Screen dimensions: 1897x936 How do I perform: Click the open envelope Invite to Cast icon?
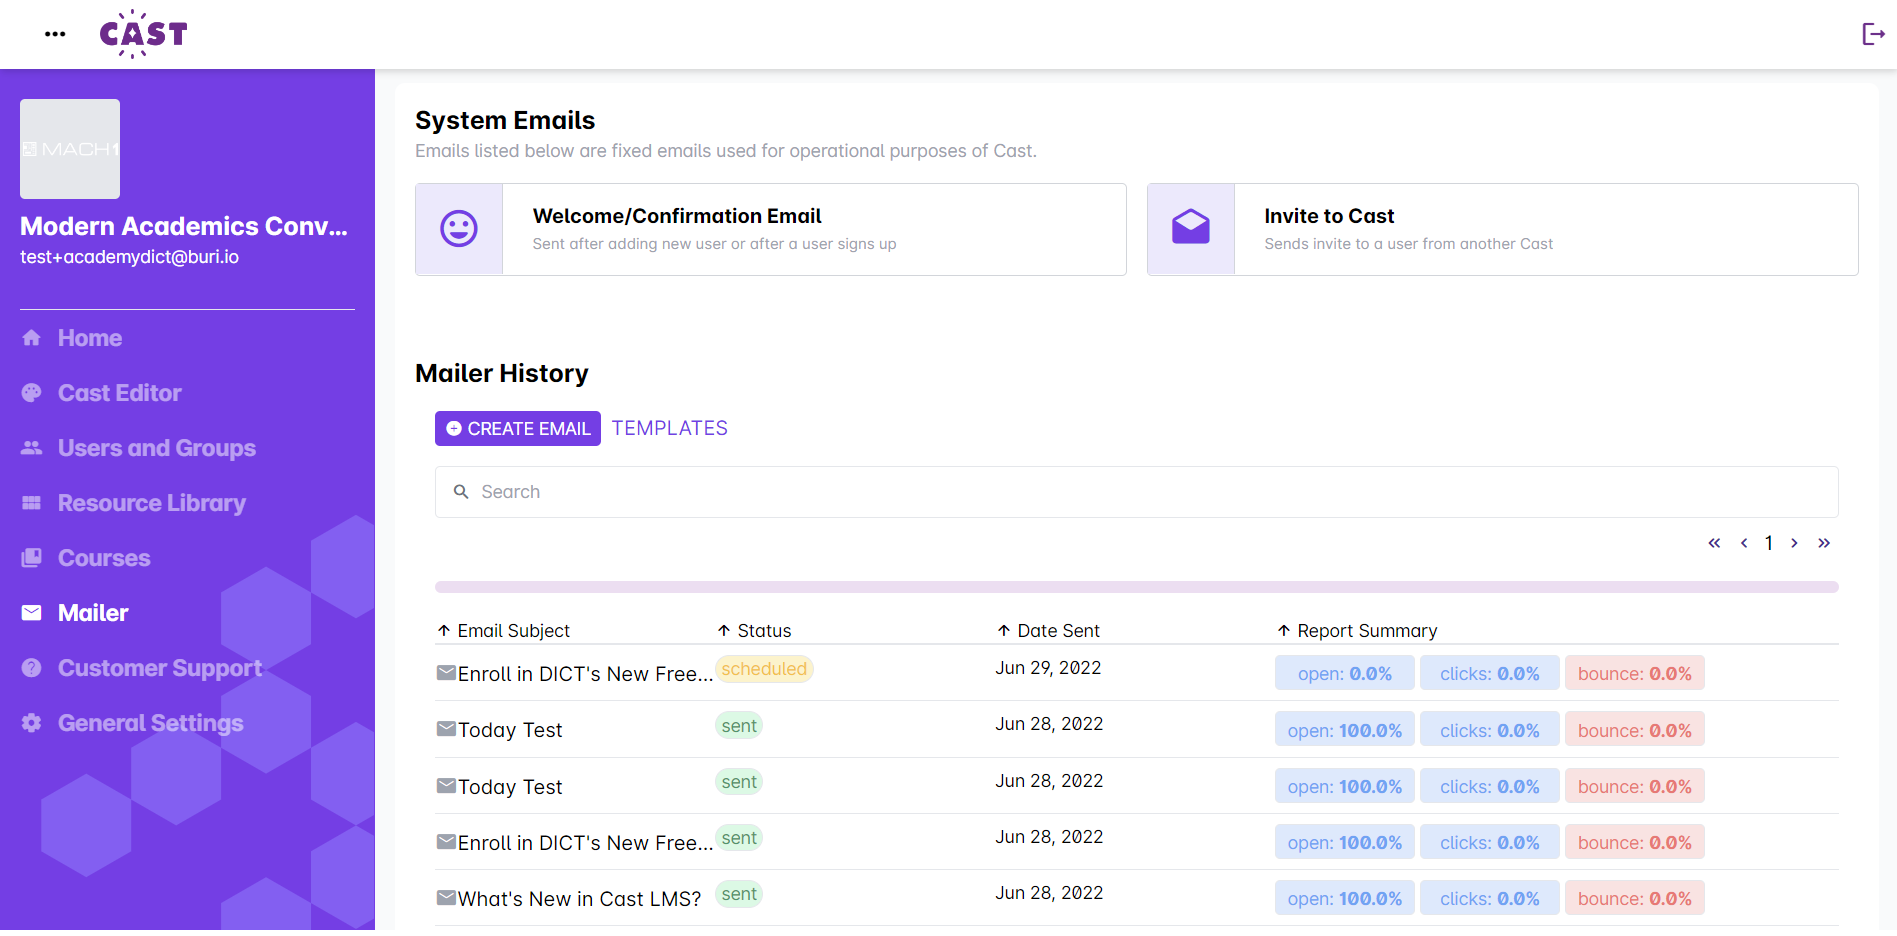(1190, 229)
